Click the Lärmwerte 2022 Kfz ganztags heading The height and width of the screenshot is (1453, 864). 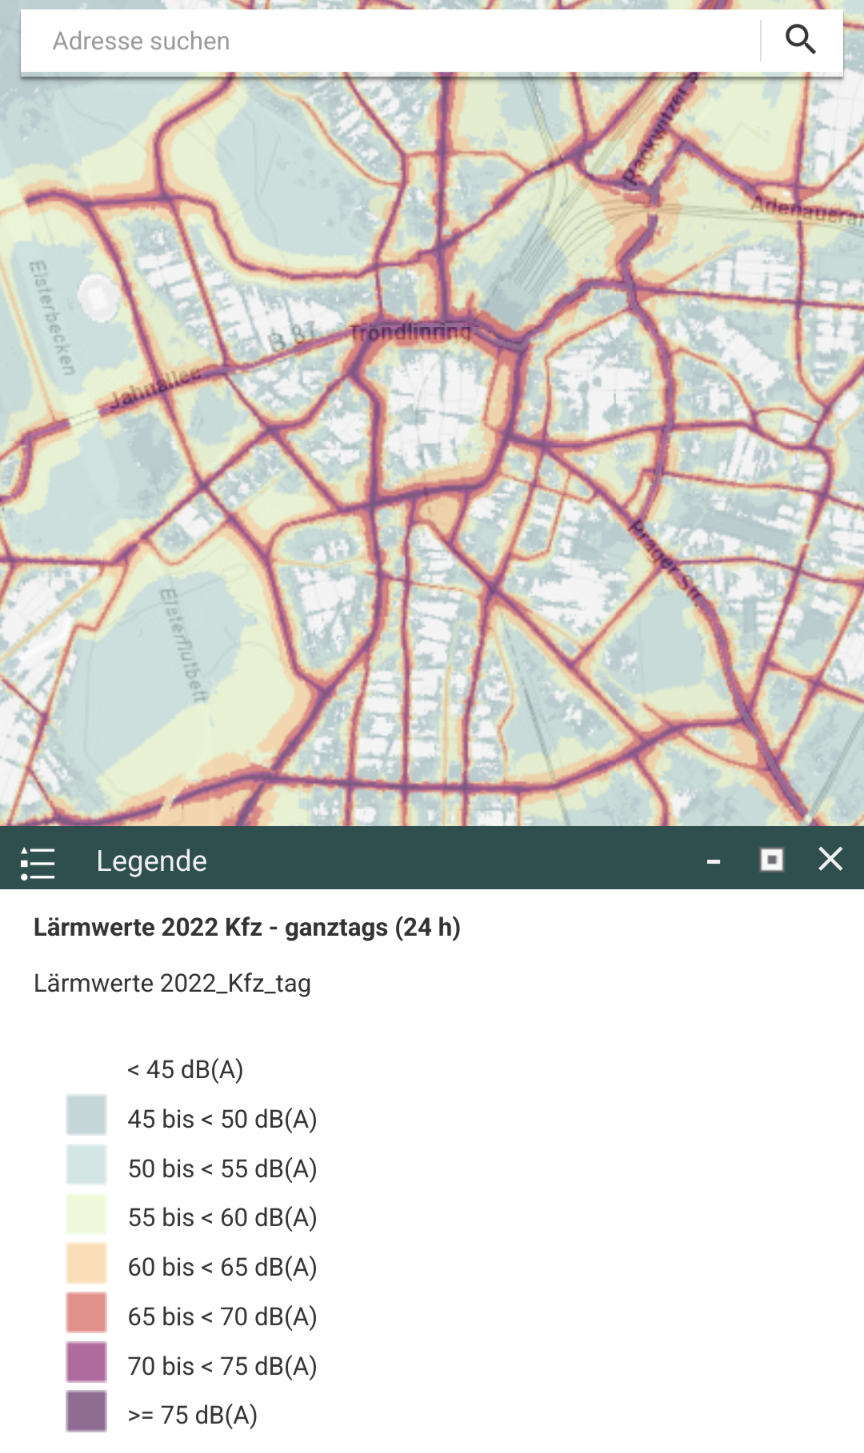[x=247, y=927]
